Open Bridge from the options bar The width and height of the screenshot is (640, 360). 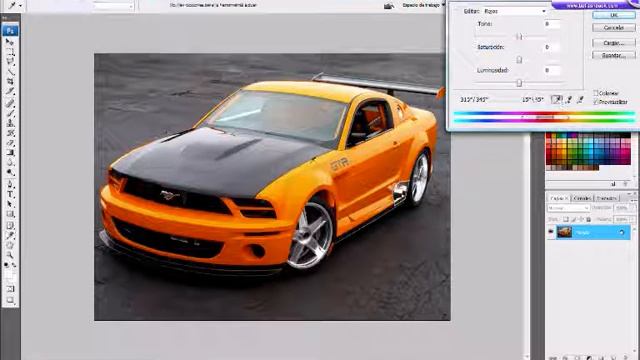389,5
